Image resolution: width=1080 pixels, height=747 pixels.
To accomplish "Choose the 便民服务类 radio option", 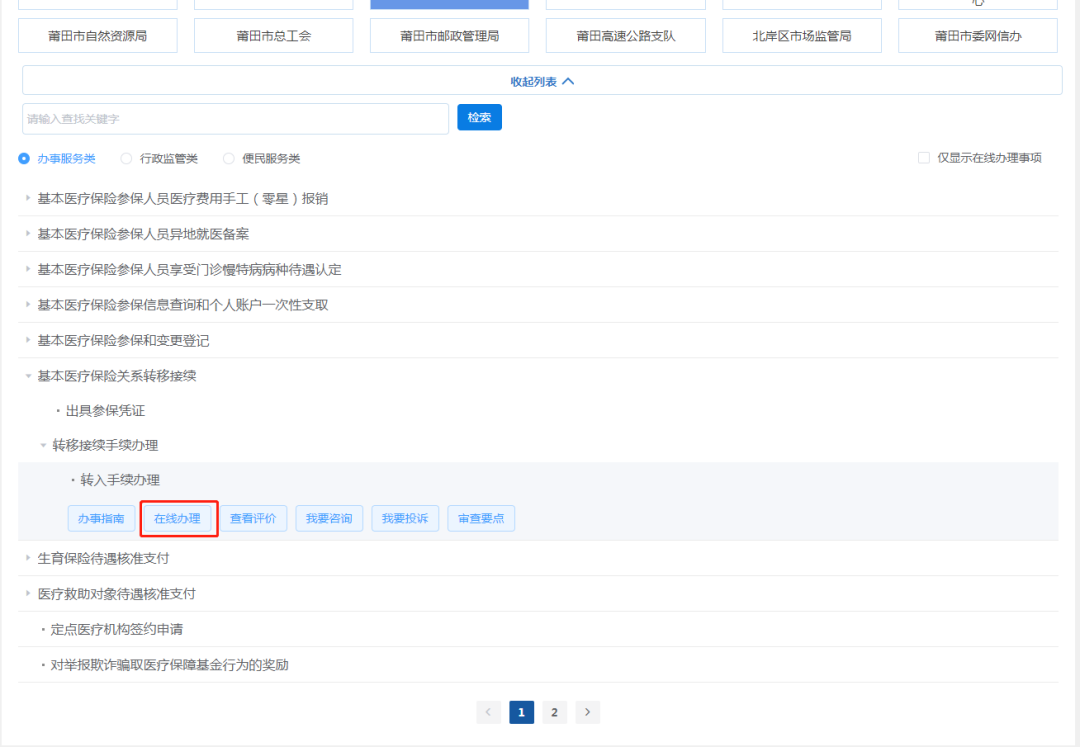I will 228,158.
